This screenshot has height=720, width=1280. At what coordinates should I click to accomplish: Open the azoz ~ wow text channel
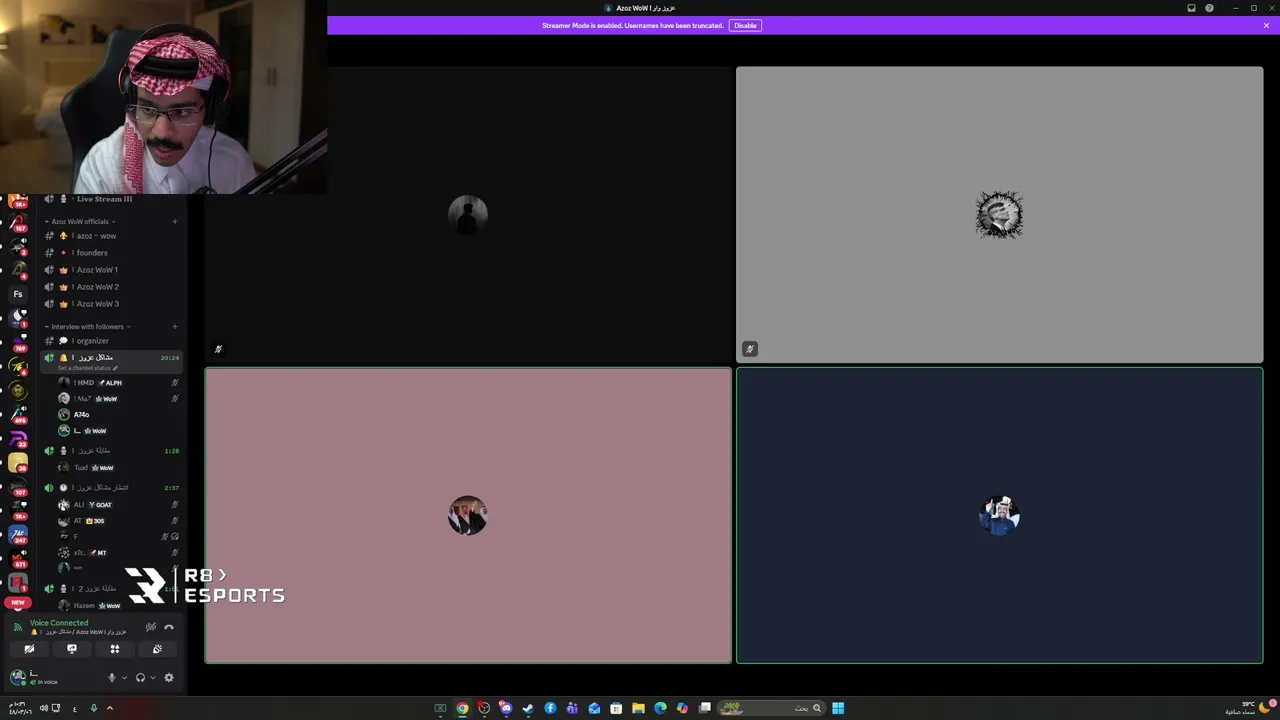tap(110, 236)
